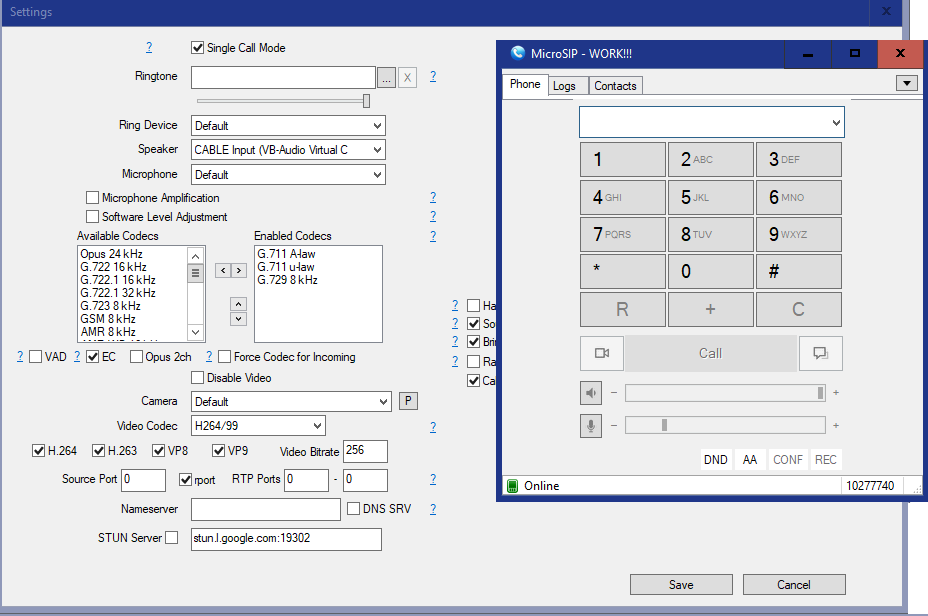Enable Opus 2ch checkbox
The image size is (928, 616).
click(136, 357)
